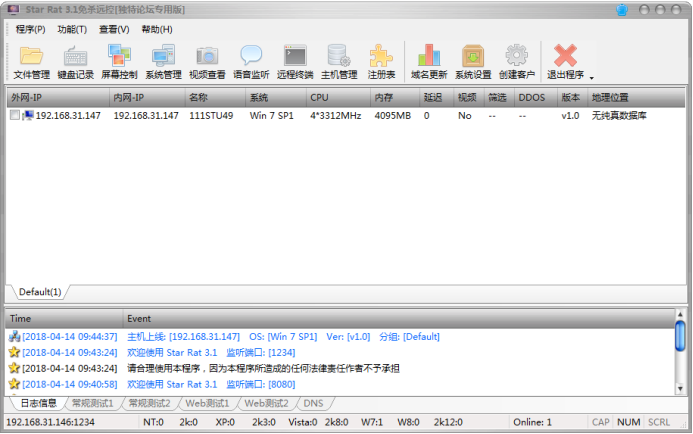Expand toolbar overflow arrow after 退出程序
The image size is (693, 434).
[x=592, y=78]
